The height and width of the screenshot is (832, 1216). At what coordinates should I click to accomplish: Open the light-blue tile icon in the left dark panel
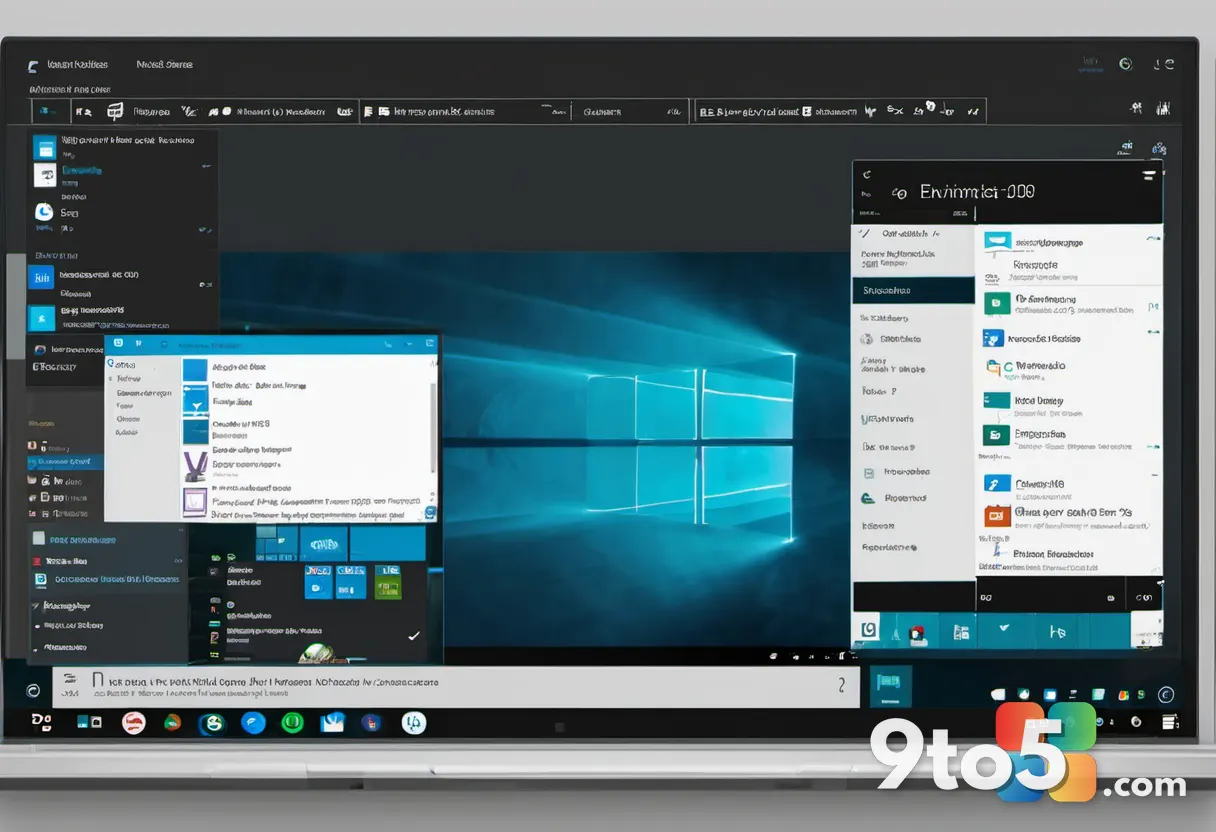[x=43, y=319]
